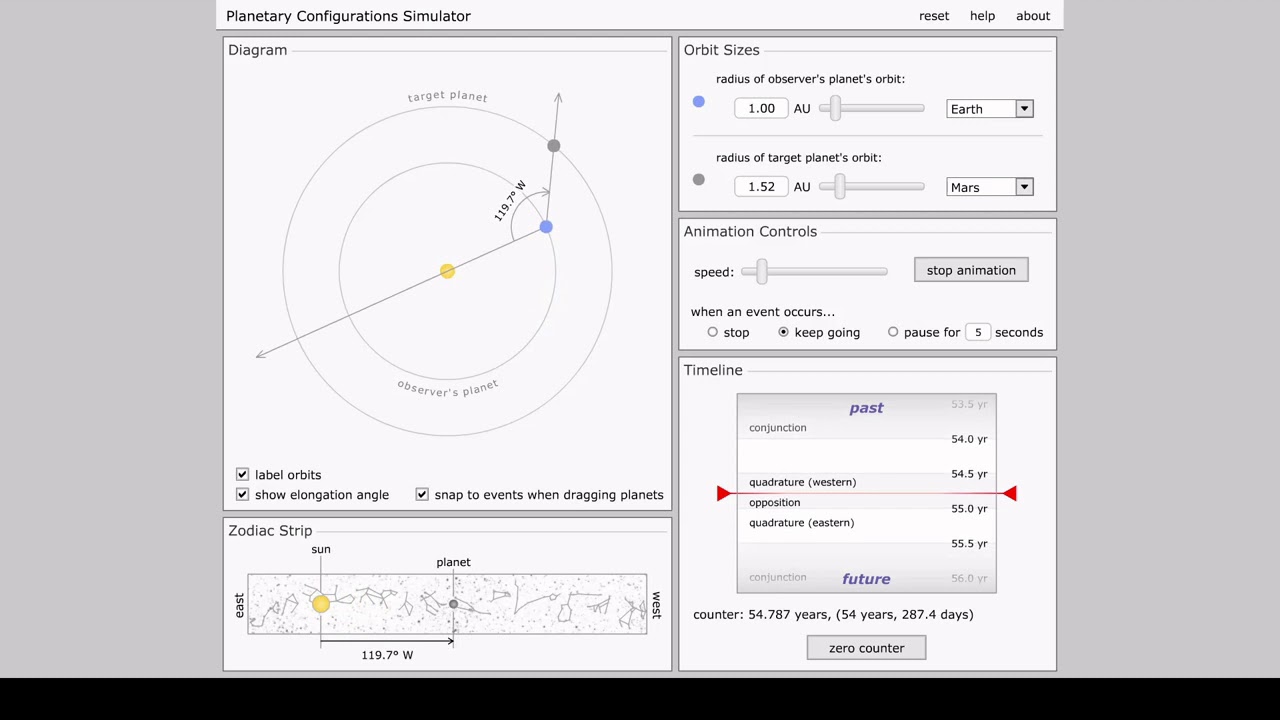Viewport: 1280px width, 720px height.
Task: Click the 119.7° W value under Zodiac Strip
Action: (387, 655)
